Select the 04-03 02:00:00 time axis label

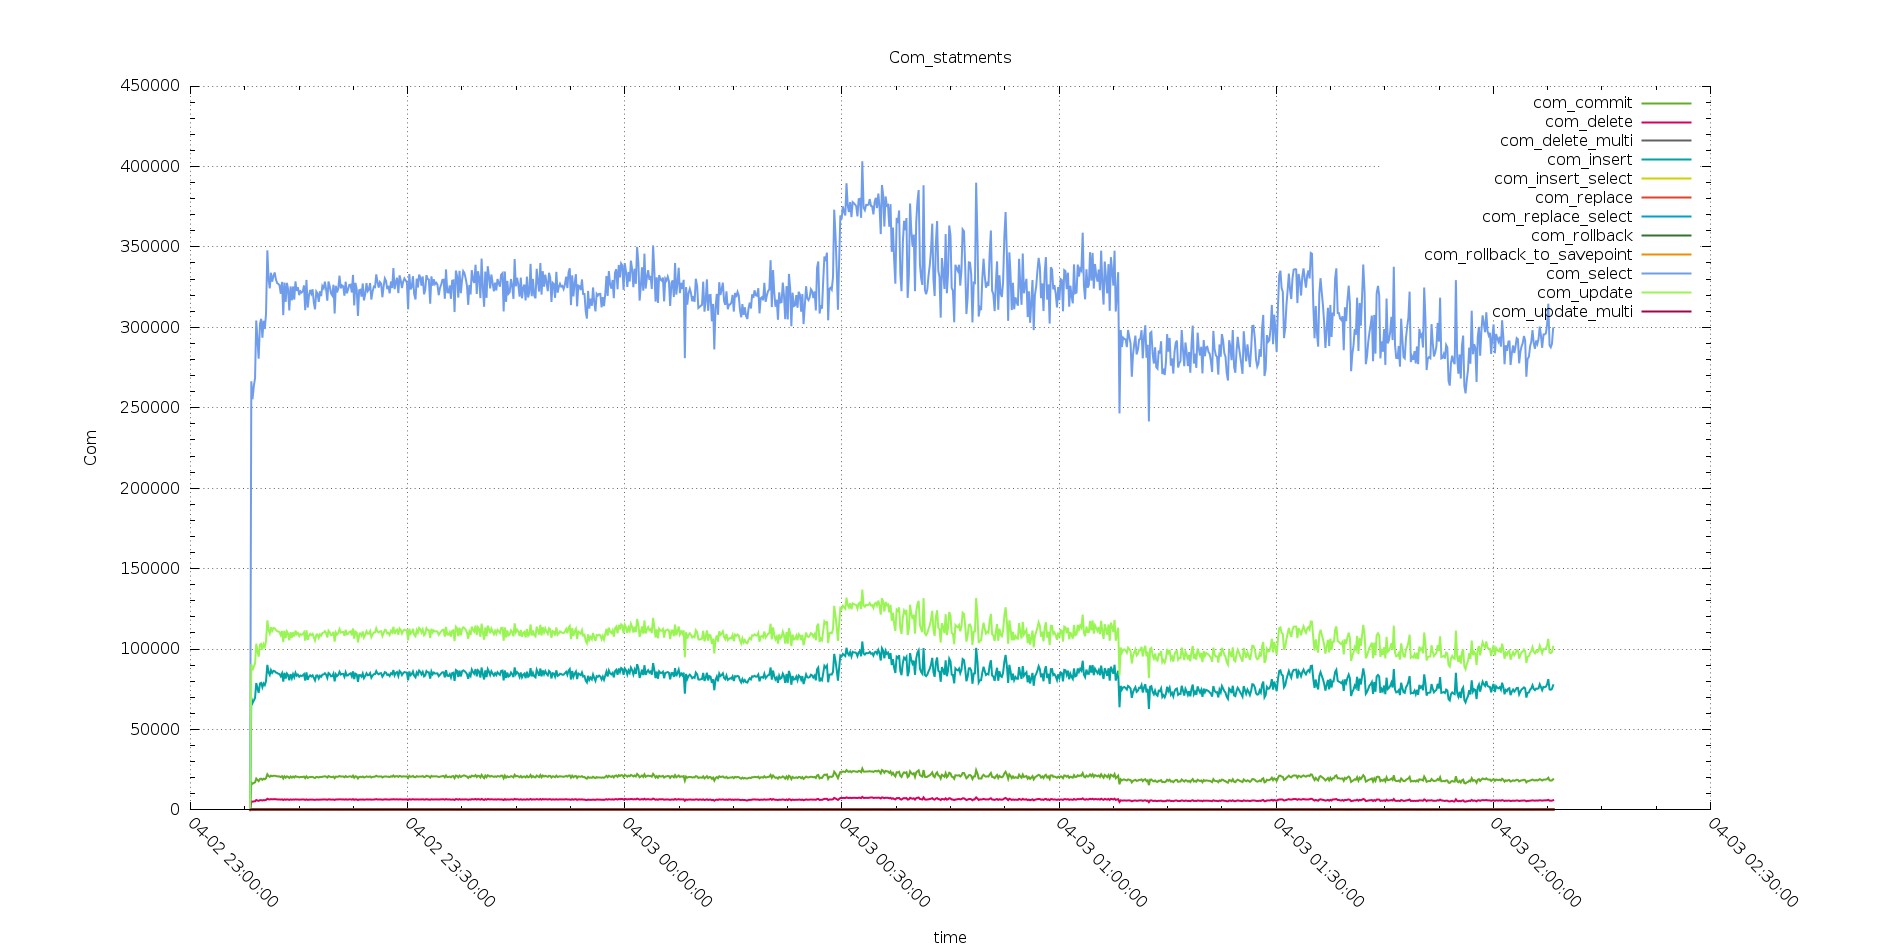click(x=1535, y=862)
